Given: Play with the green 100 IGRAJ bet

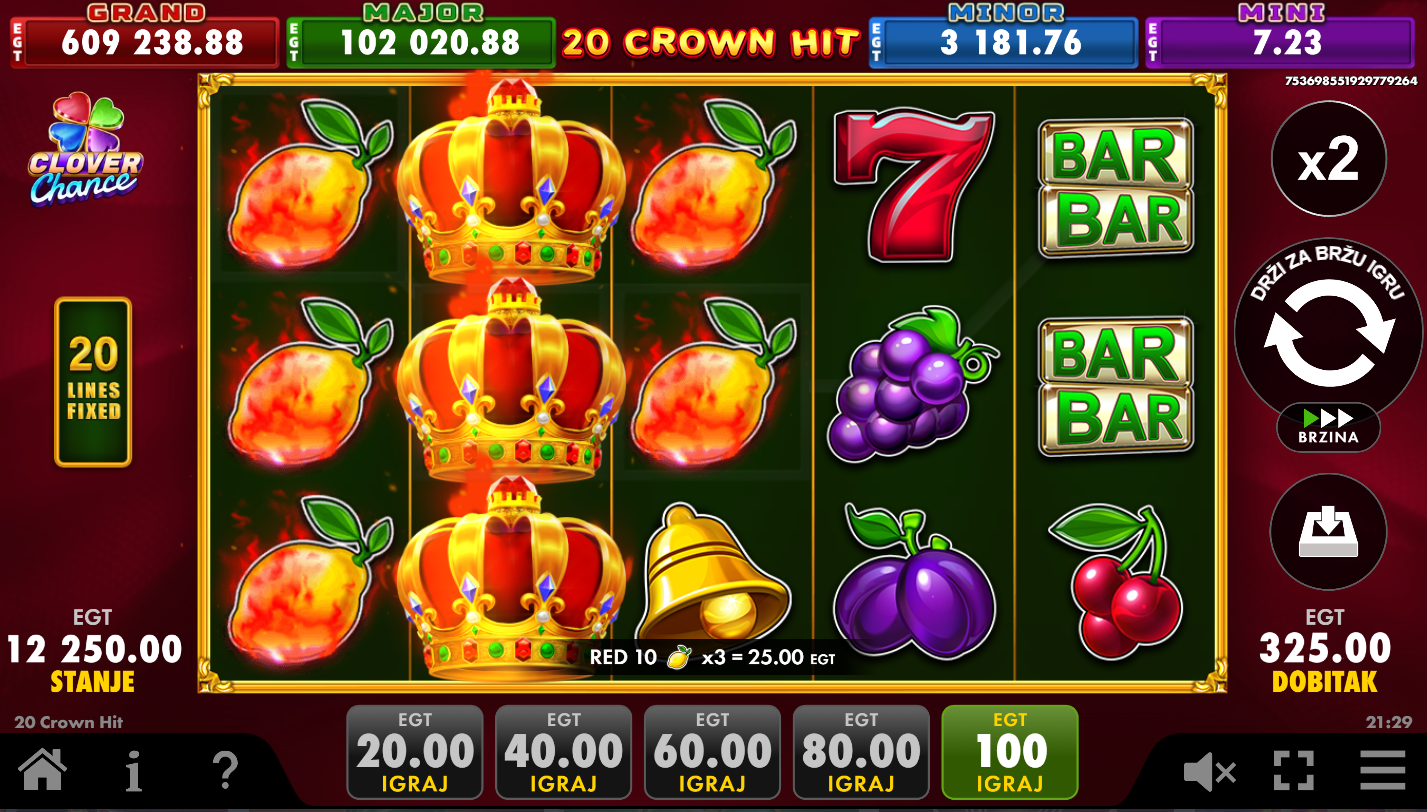Looking at the screenshot, I should (x=1010, y=752).
